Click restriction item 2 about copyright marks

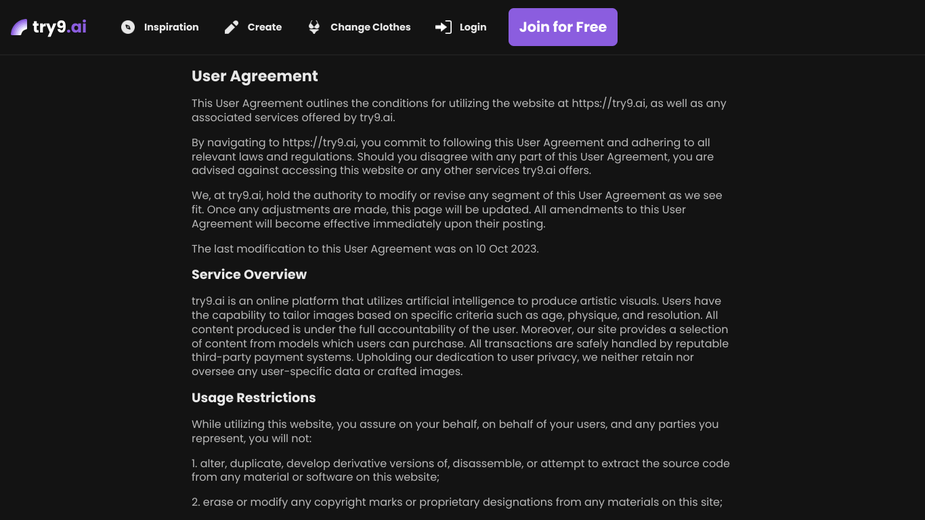(x=457, y=502)
